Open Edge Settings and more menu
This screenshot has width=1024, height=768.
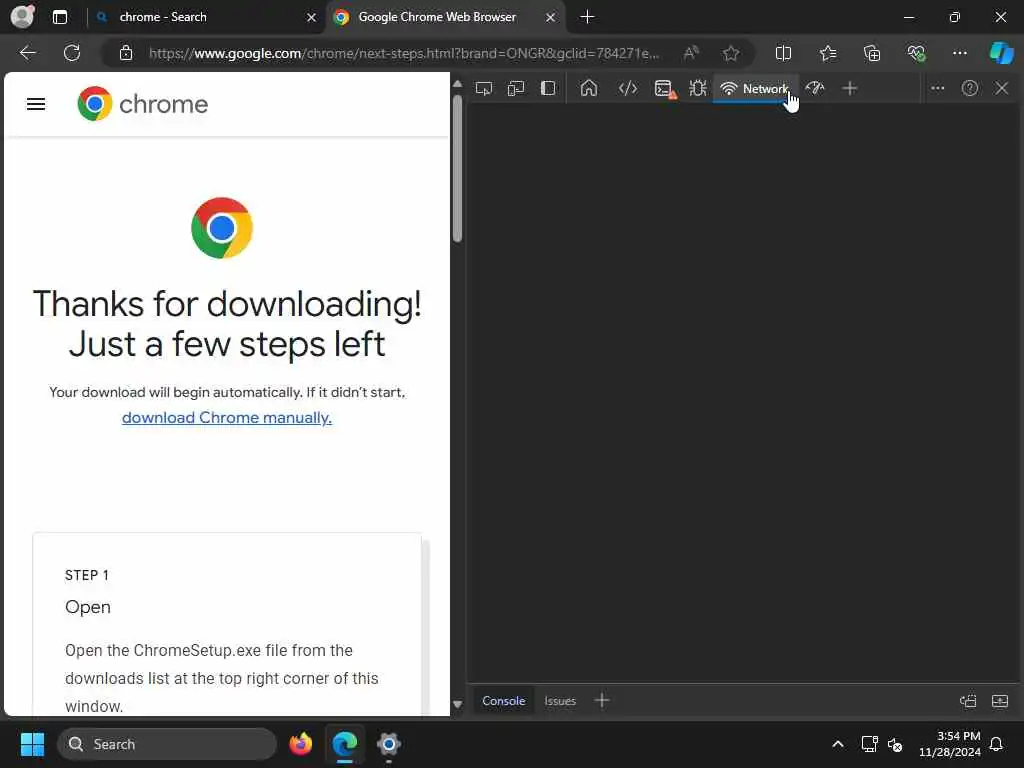[x=959, y=53]
